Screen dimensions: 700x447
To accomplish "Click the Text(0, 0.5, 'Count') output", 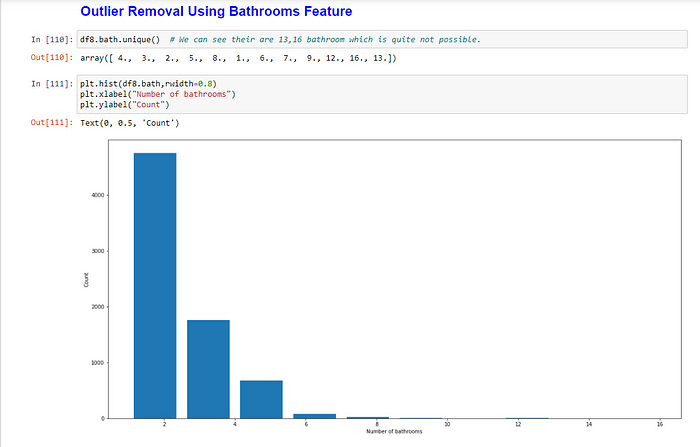I will tap(129, 123).
